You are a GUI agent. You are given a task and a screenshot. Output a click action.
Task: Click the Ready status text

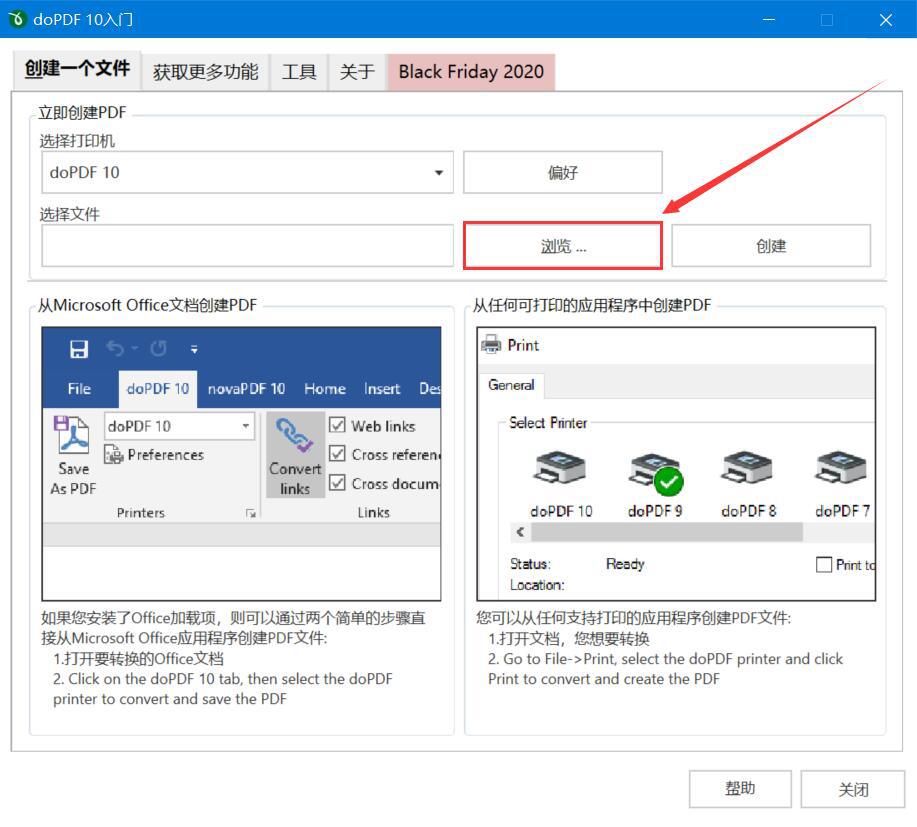625,564
